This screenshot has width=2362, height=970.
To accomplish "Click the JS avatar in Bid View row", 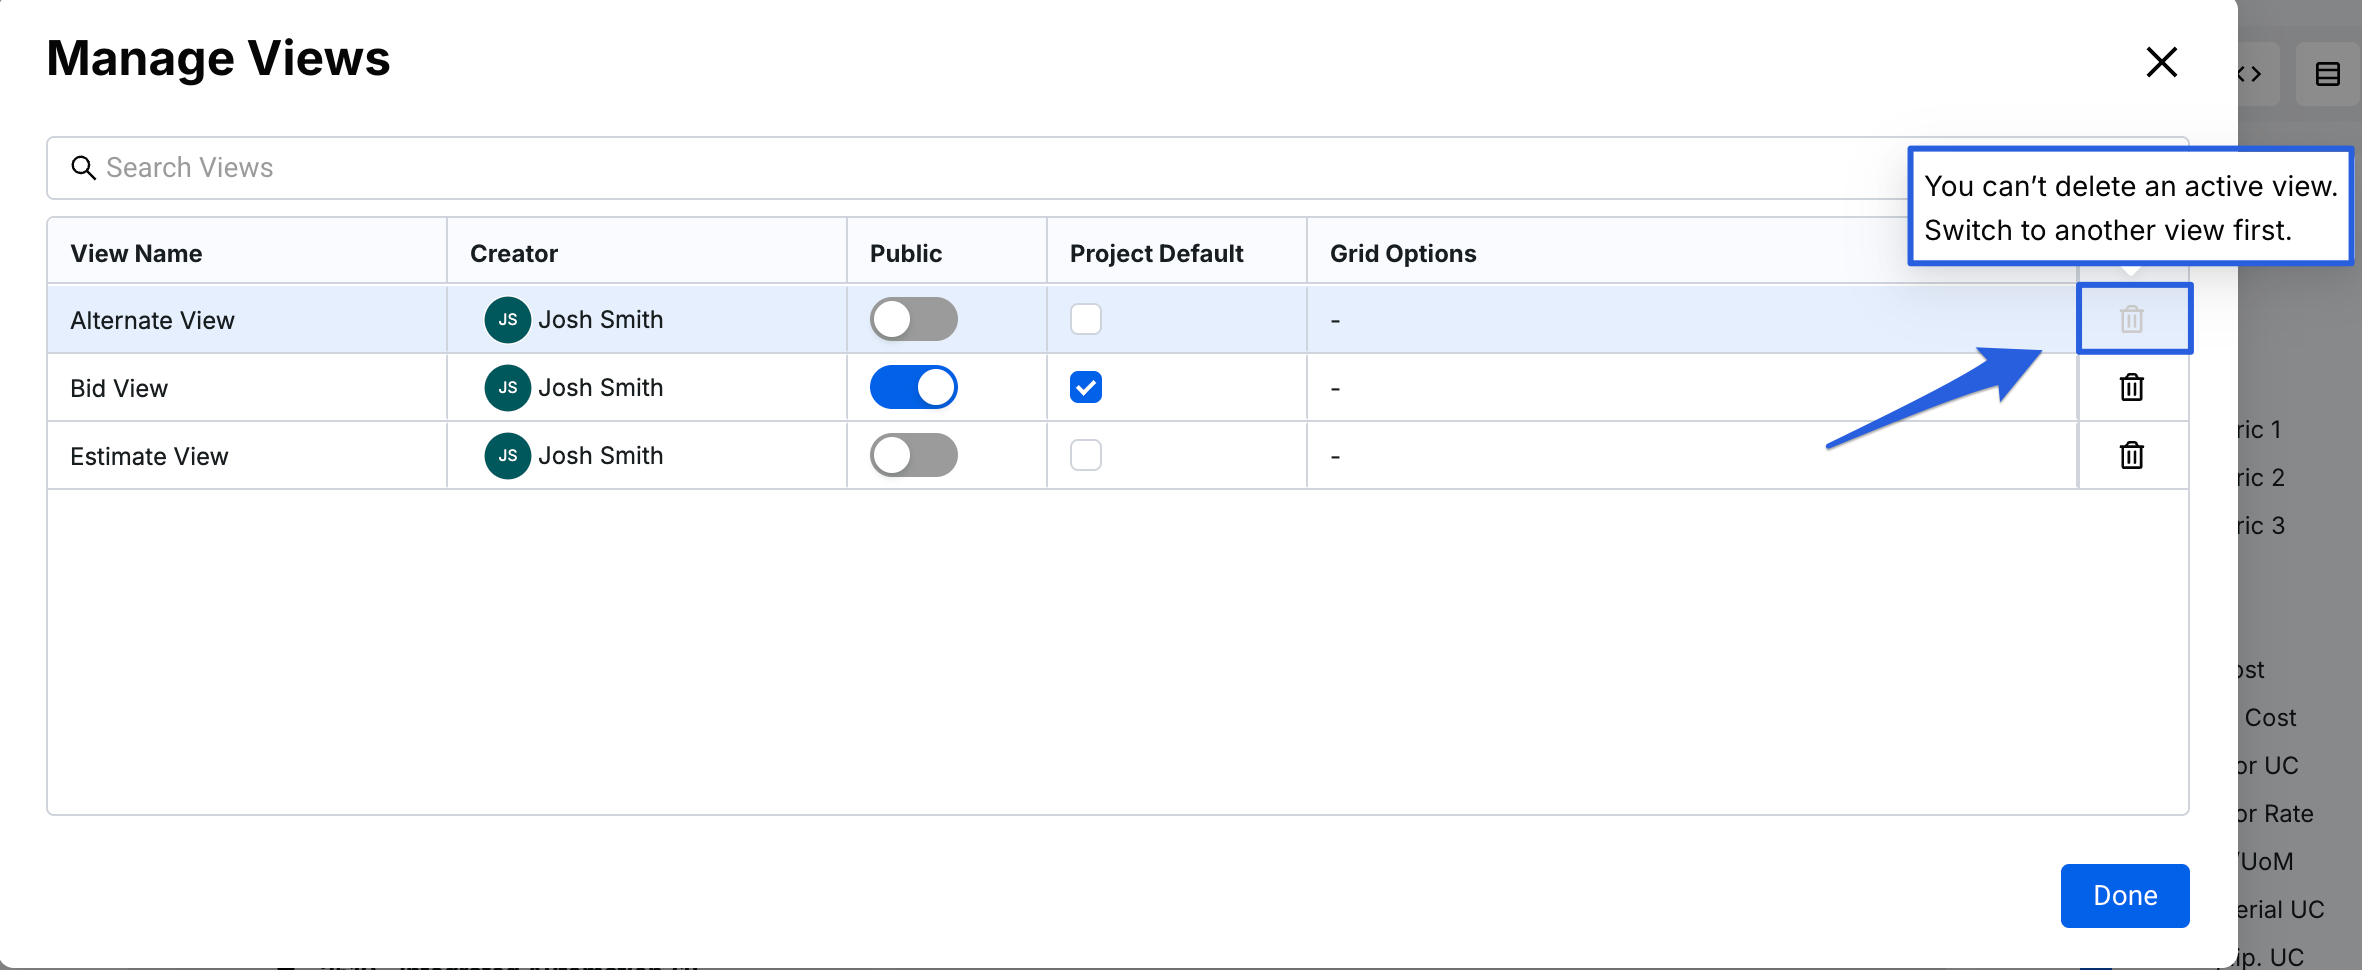I will [507, 387].
